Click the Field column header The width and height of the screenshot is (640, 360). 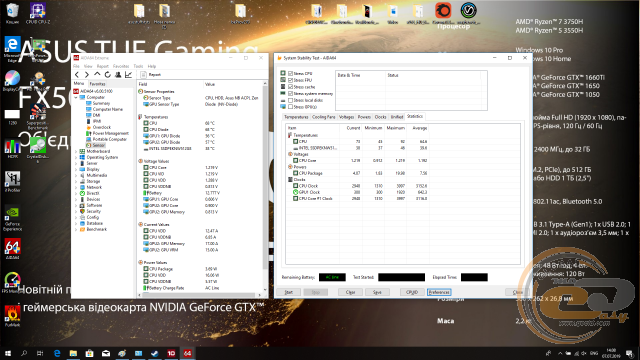point(170,84)
